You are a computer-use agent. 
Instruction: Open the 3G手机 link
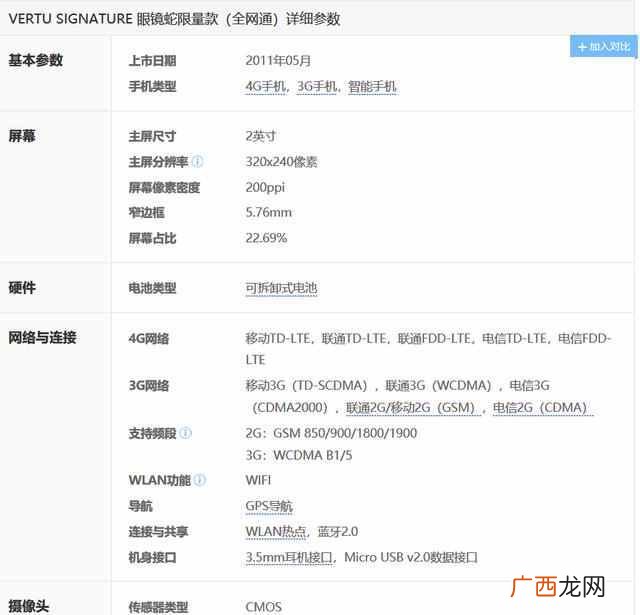click(x=316, y=87)
